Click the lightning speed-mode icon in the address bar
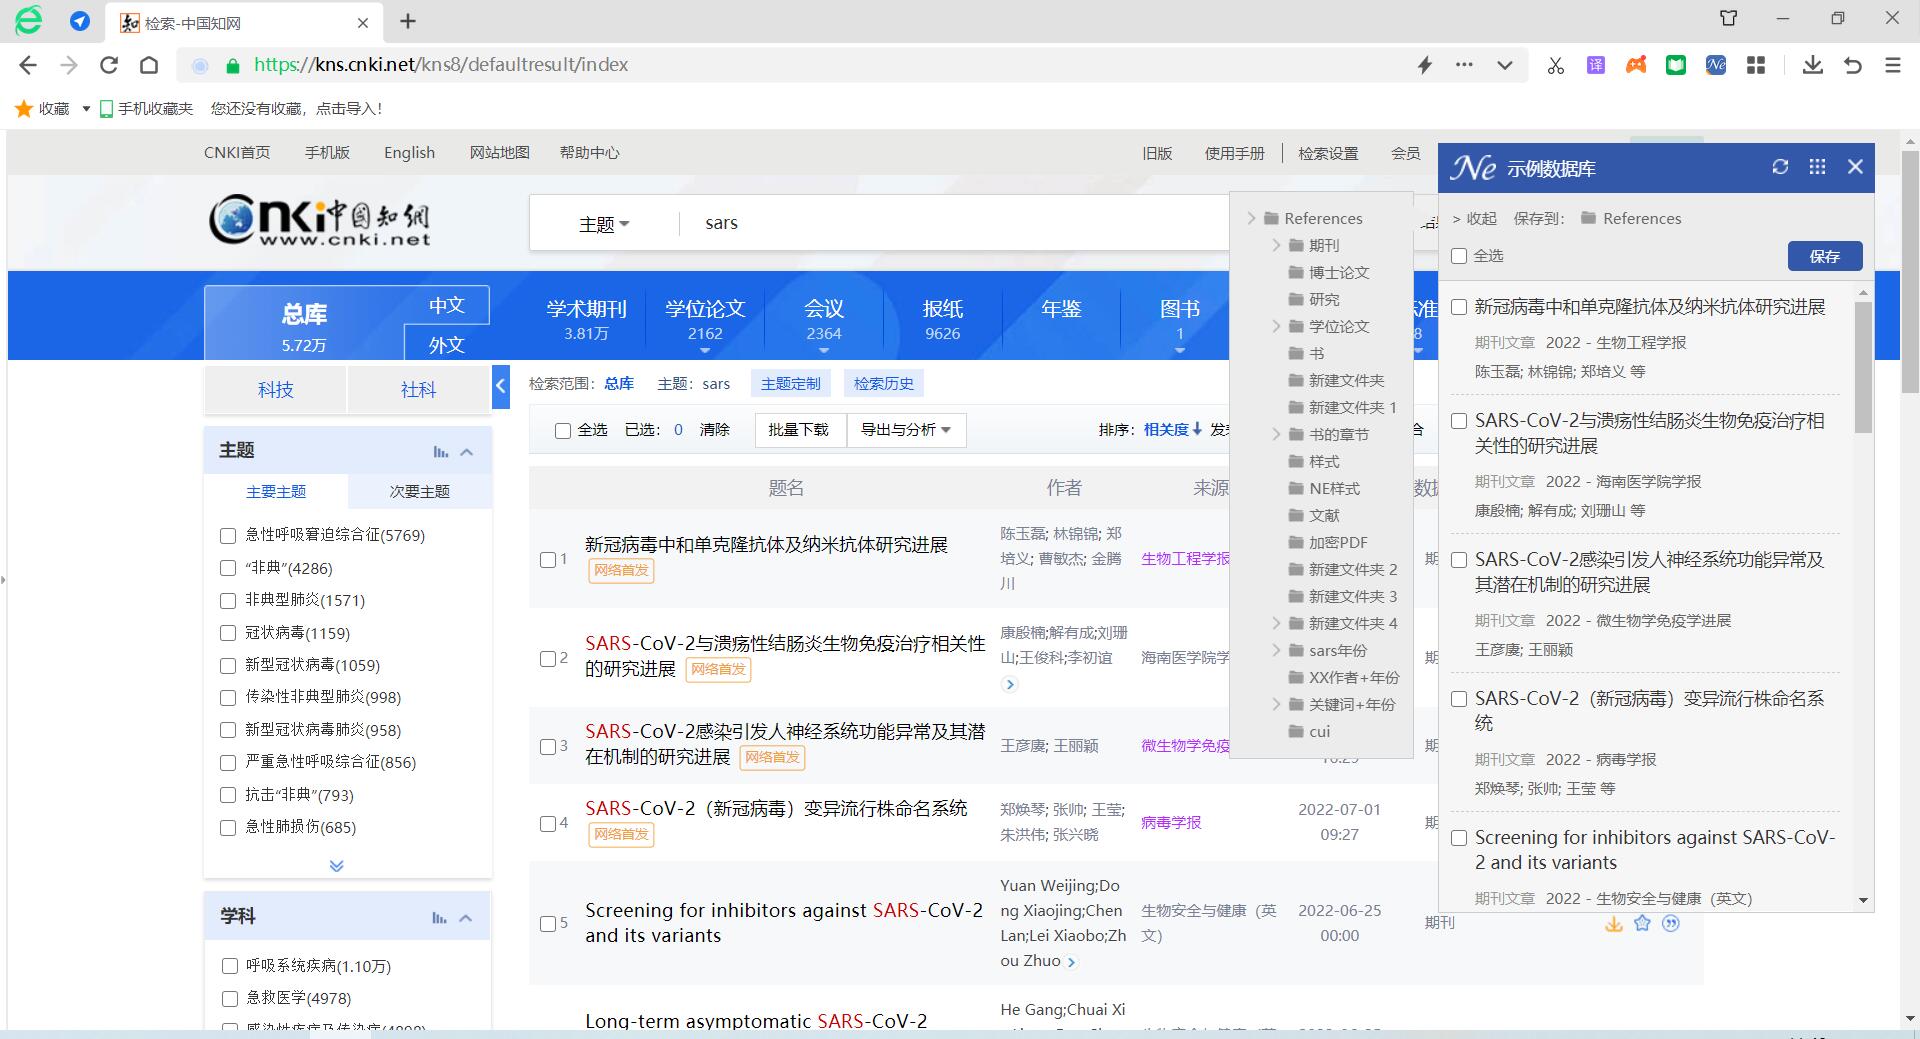Image resolution: width=1920 pixels, height=1039 pixels. click(x=1425, y=65)
